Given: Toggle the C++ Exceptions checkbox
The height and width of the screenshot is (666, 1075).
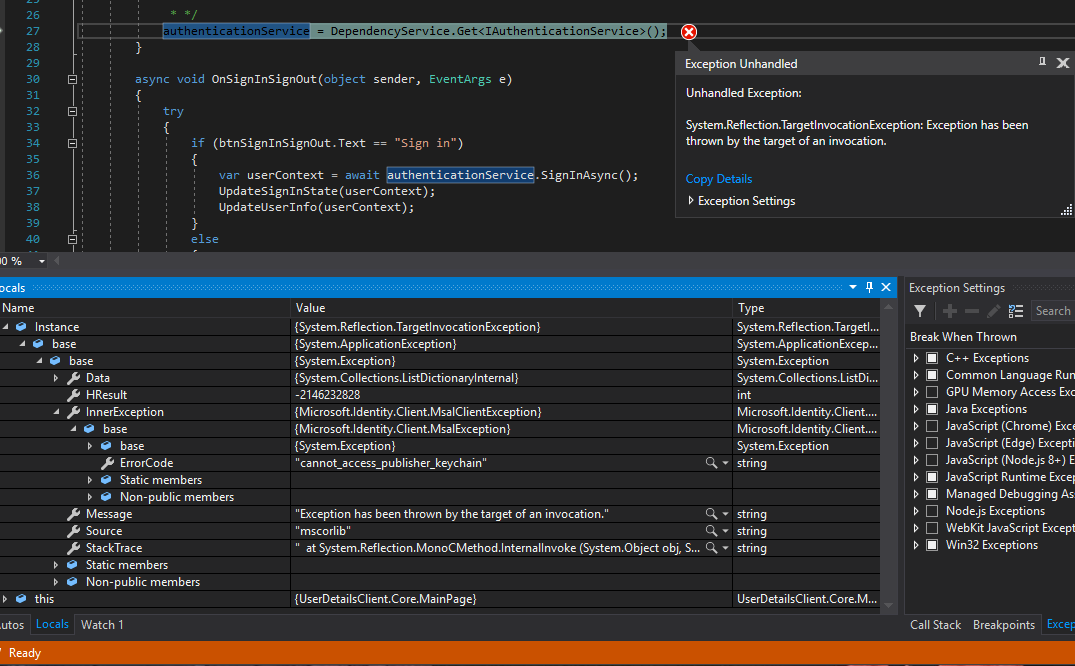Looking at the screenshot, I should pos(932,358).
